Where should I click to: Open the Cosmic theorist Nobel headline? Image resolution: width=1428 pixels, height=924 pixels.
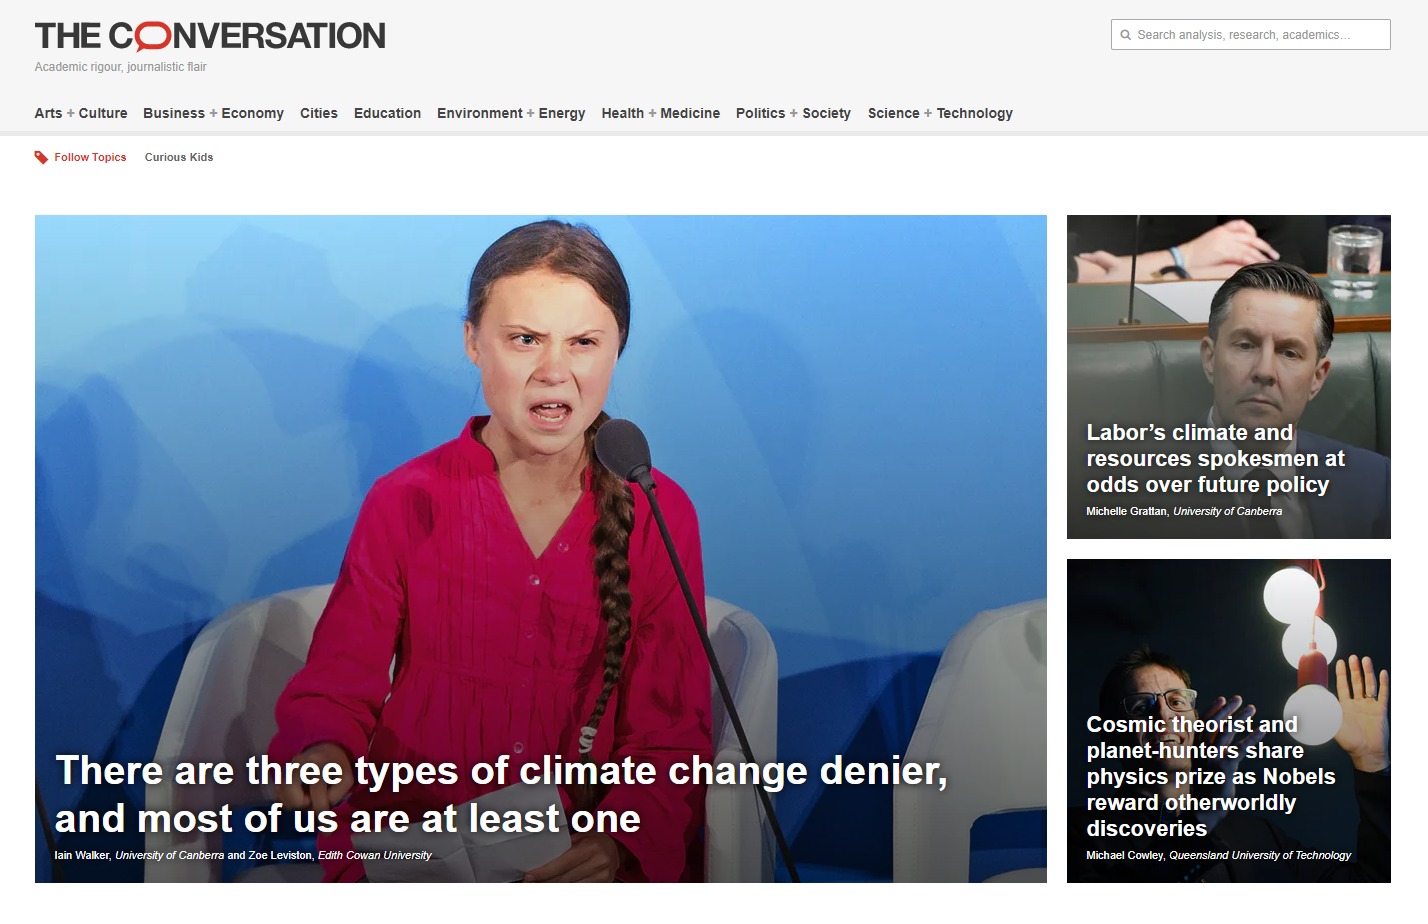tap(1210, 776)
